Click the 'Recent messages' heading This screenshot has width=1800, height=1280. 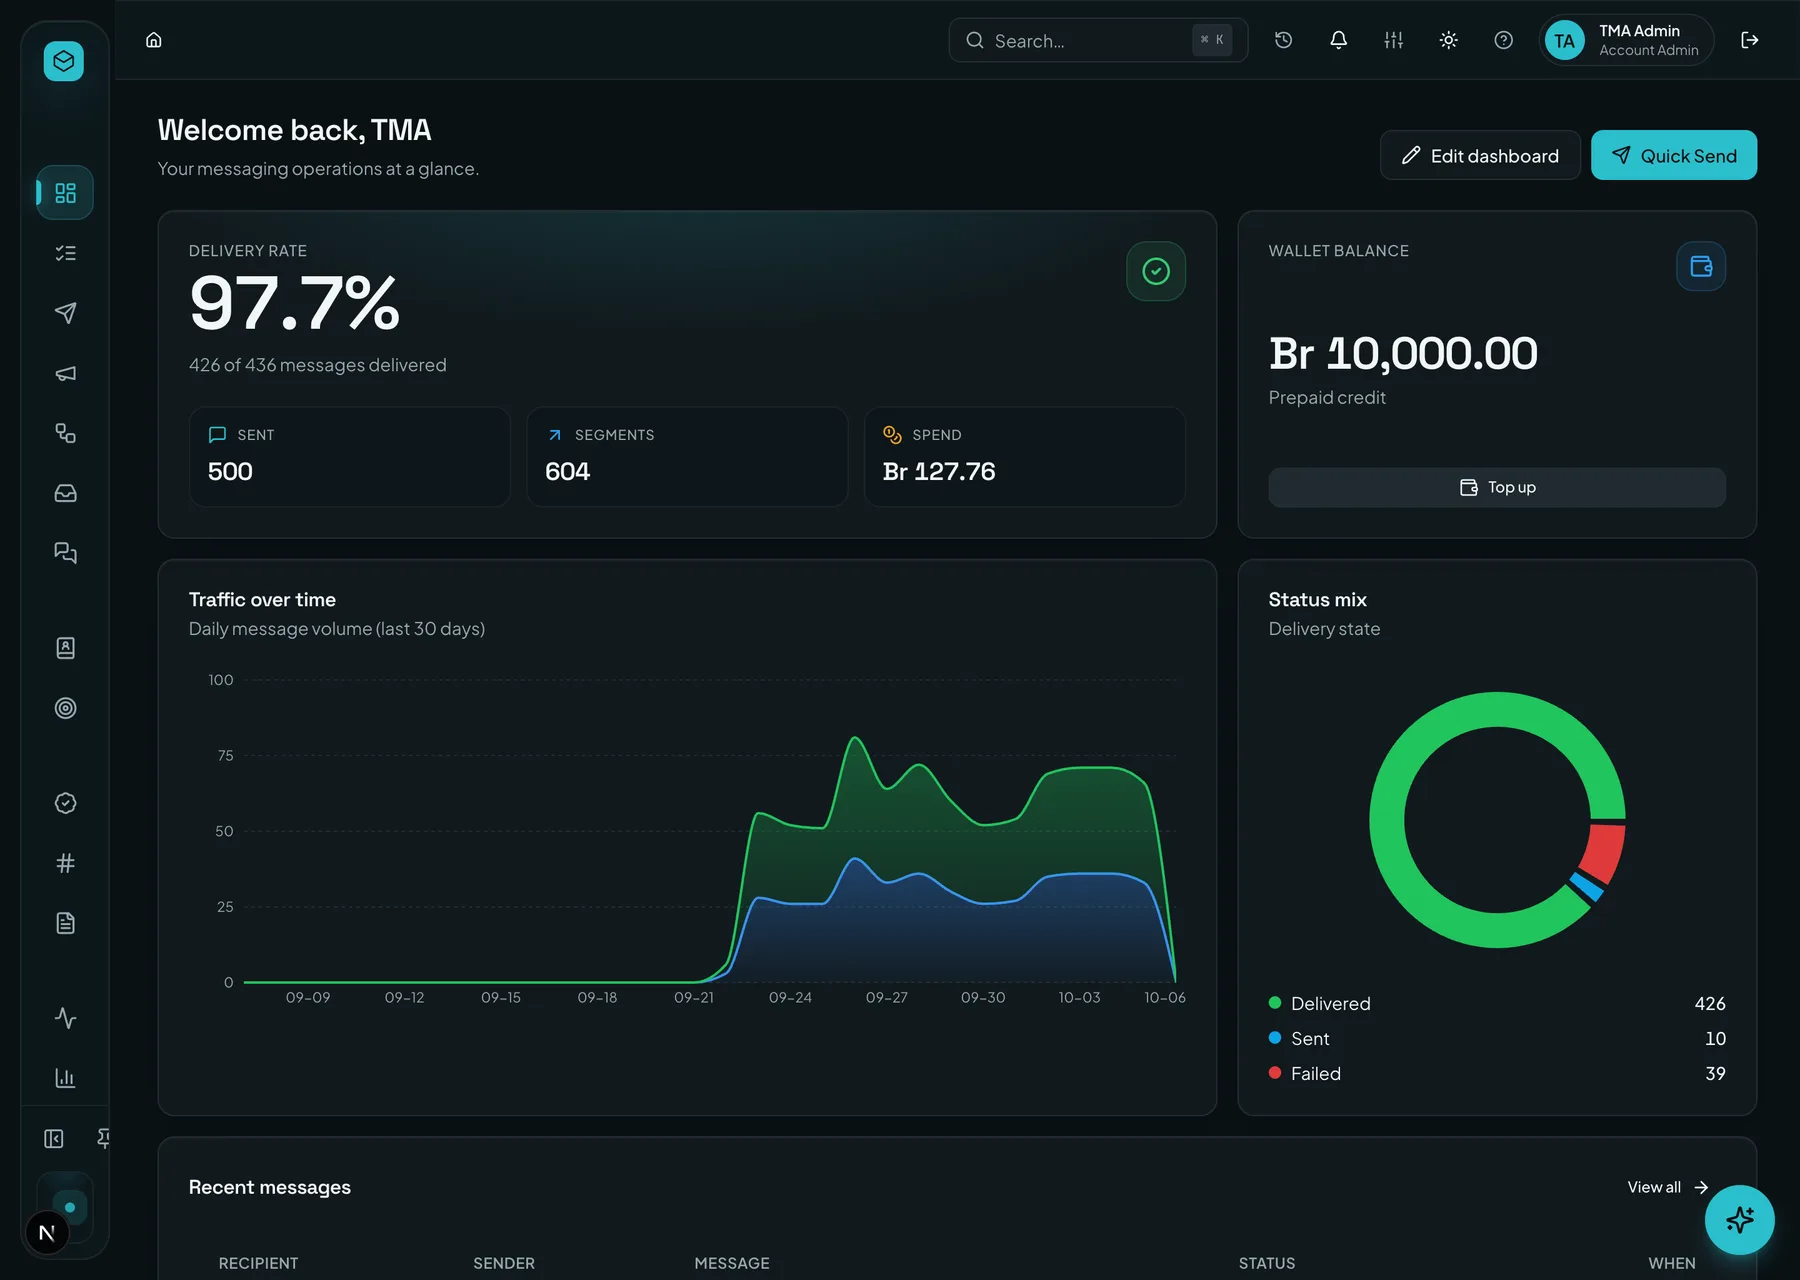point(270,1187)
